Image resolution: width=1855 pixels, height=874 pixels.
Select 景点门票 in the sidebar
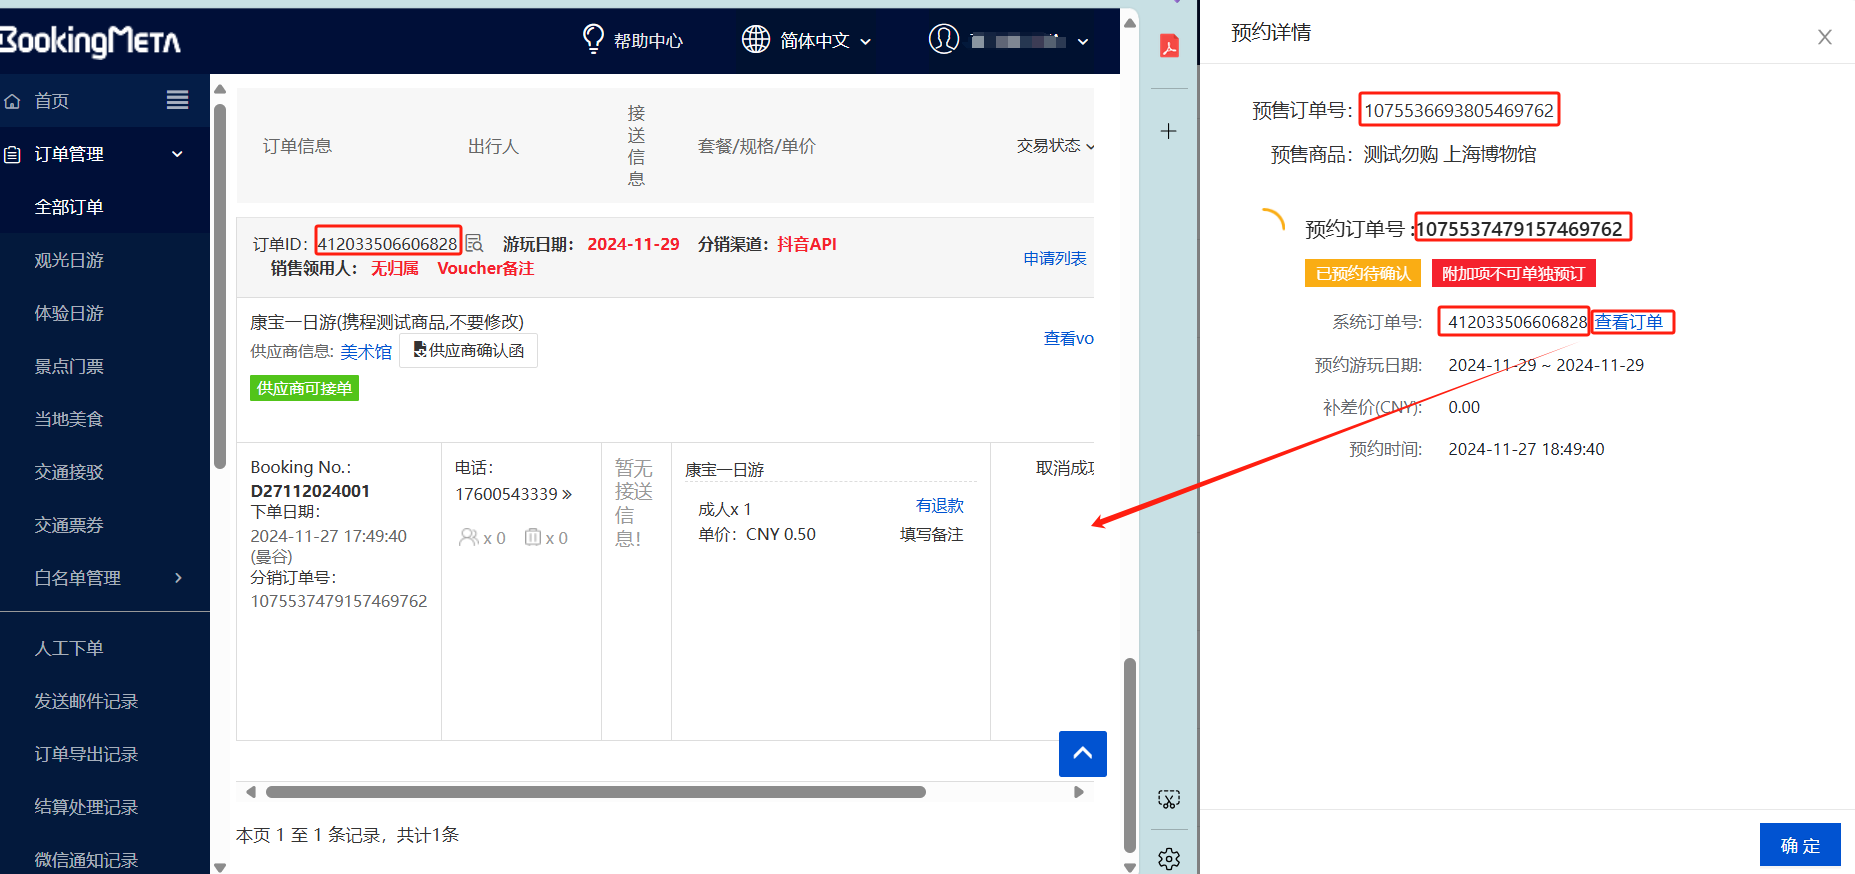pos(69,366)
